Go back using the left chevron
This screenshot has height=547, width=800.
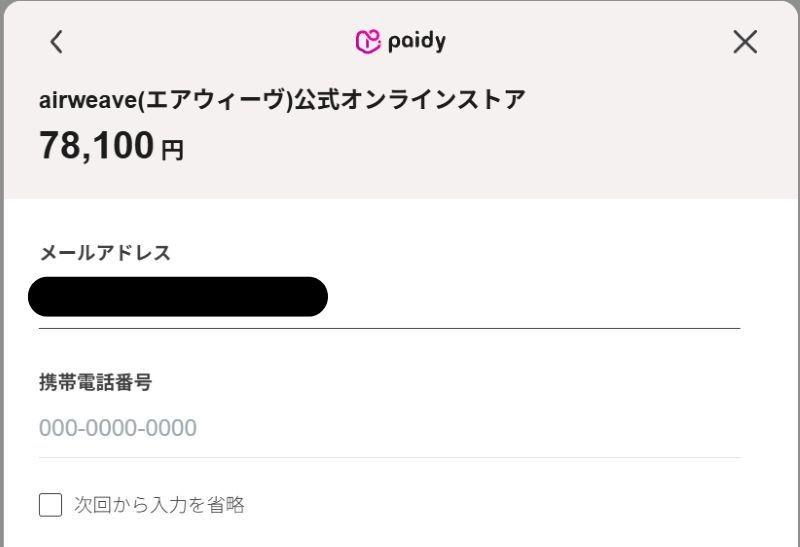pos(56,41)
